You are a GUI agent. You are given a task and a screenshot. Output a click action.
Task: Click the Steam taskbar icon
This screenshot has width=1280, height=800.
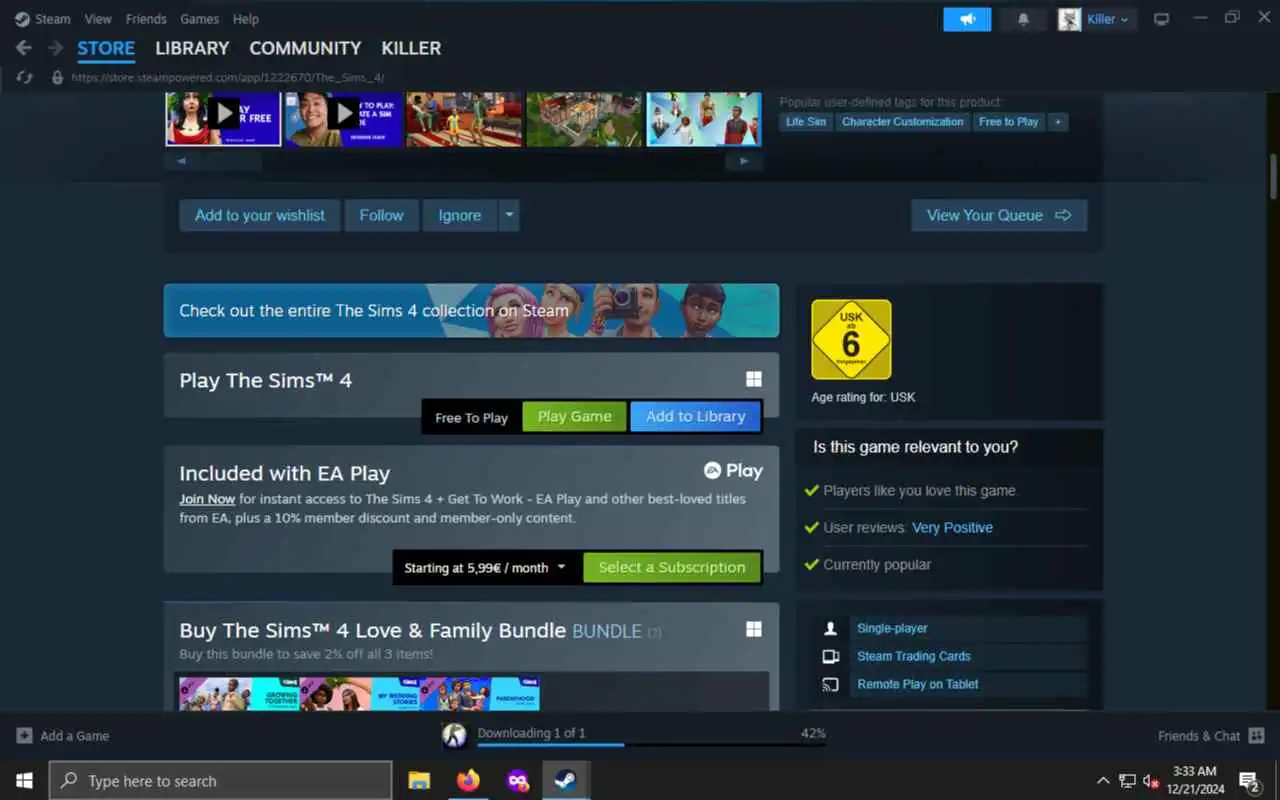pyautogui.click(x=566, y=781)
